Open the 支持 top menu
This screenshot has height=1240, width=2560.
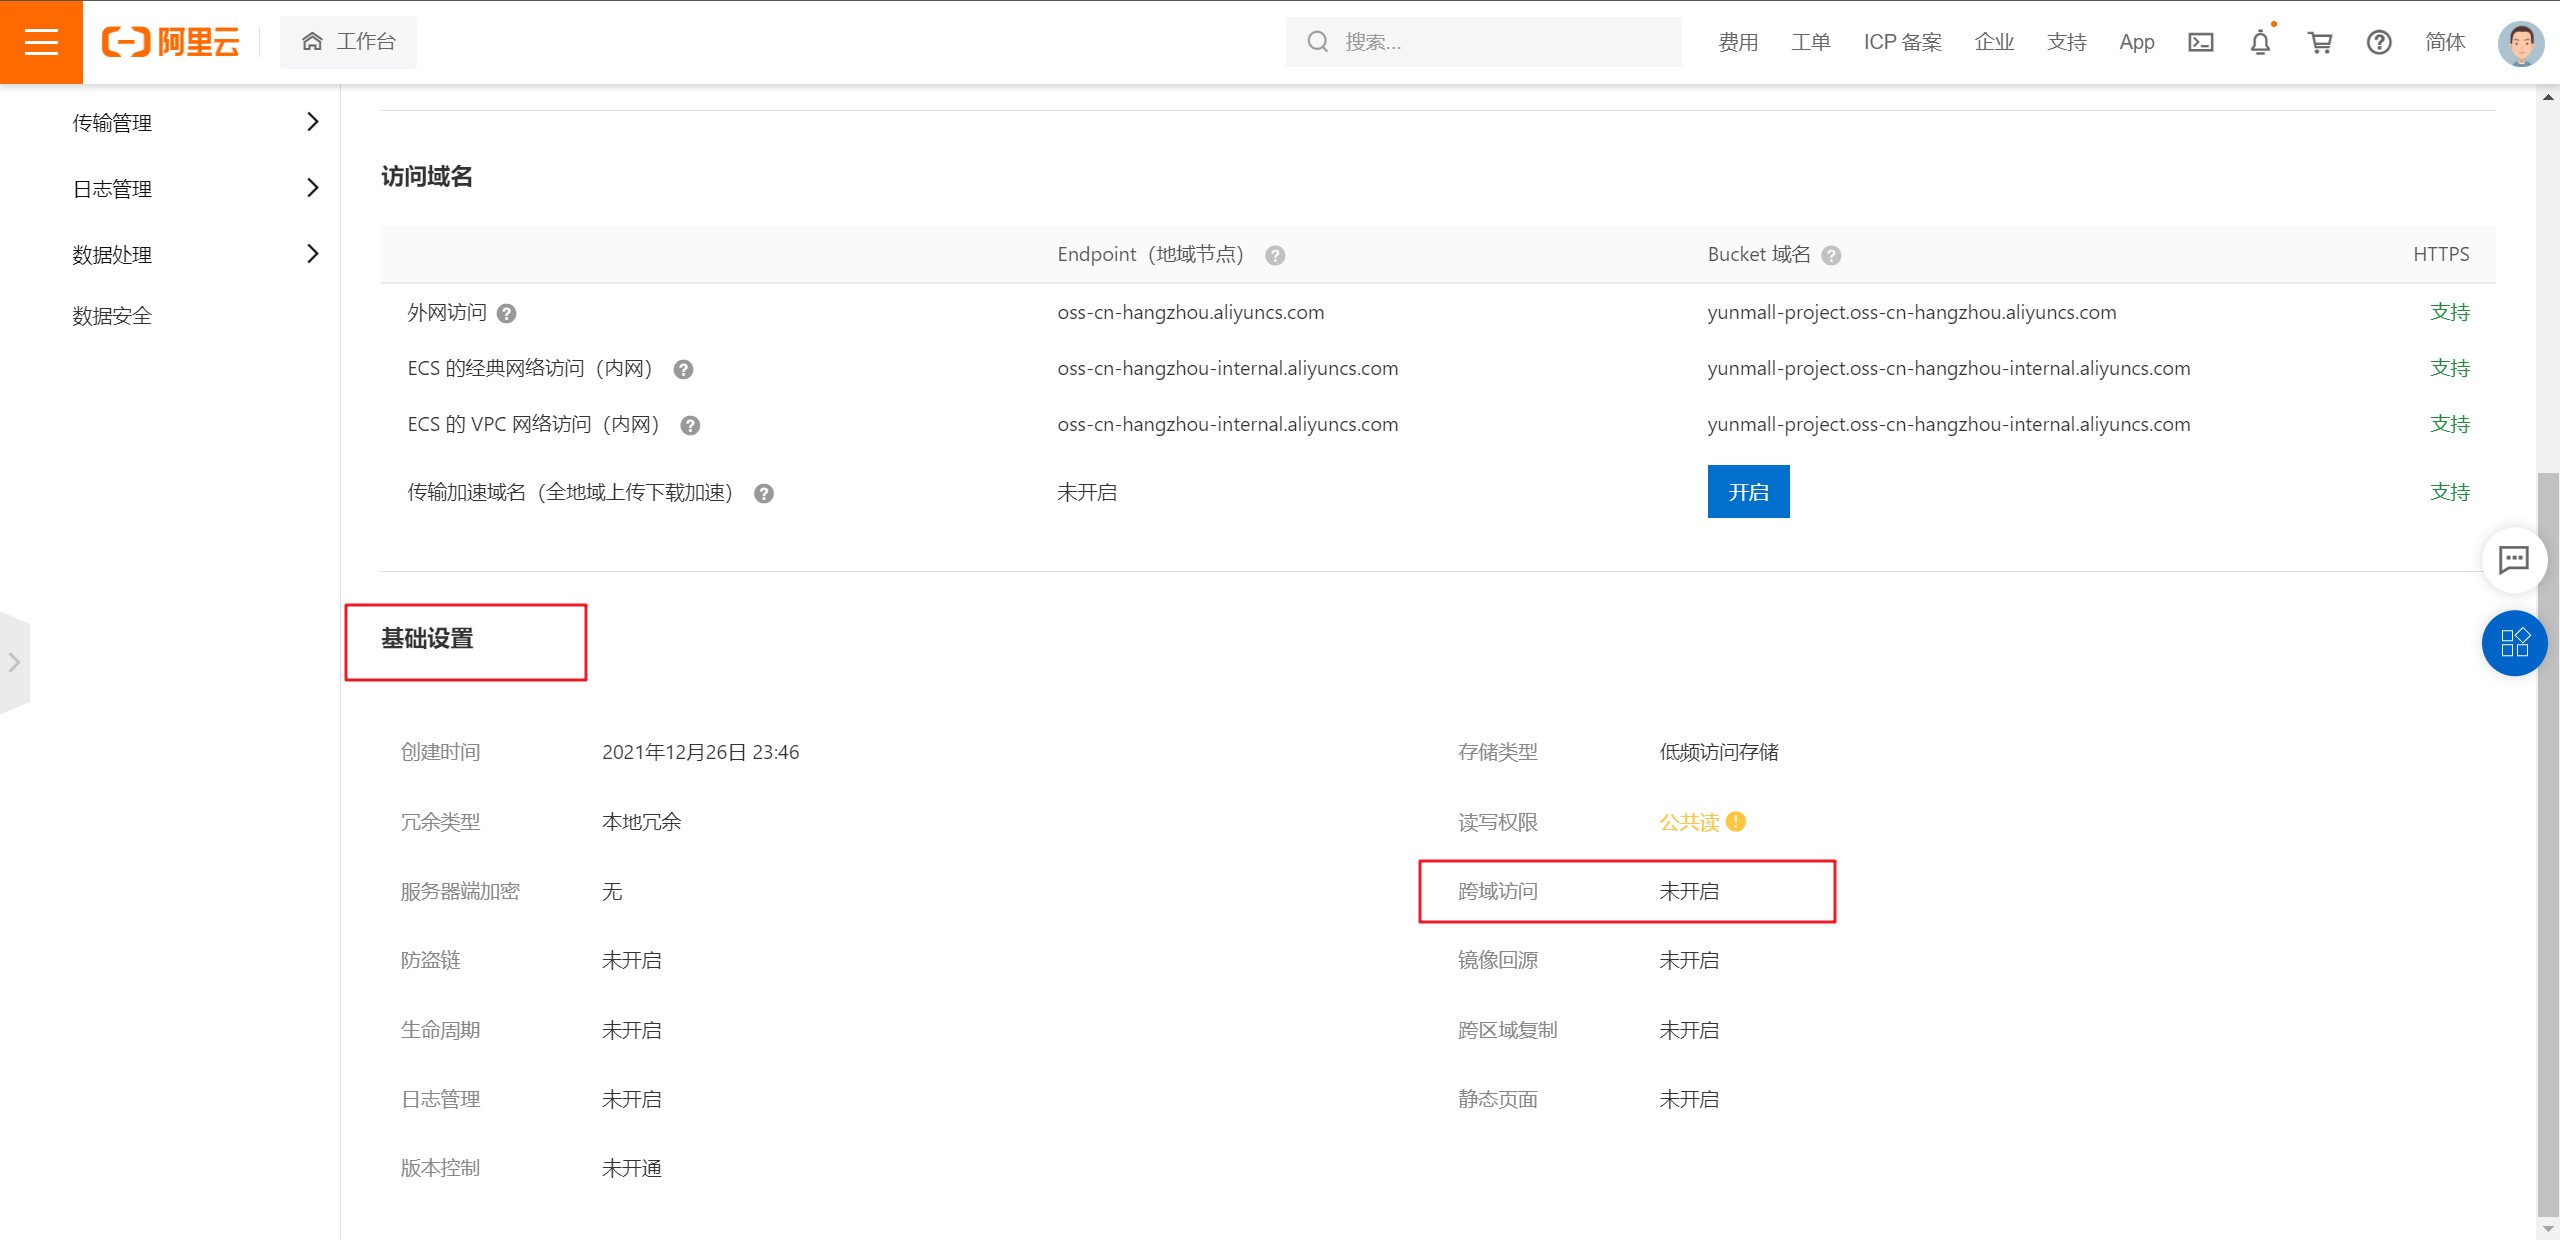coord(2067,42)
